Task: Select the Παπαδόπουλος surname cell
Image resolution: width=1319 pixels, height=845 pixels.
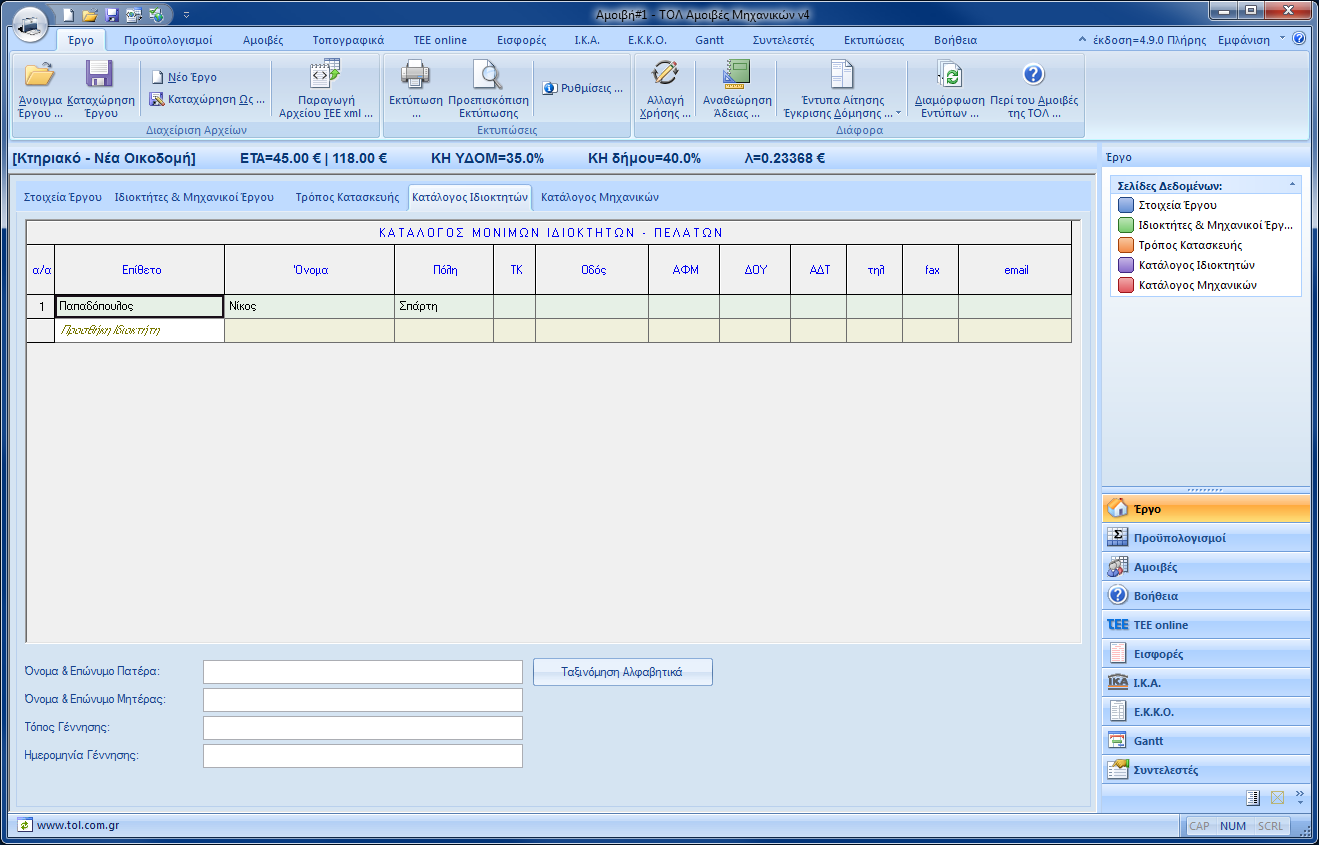Action: (139, 306)
